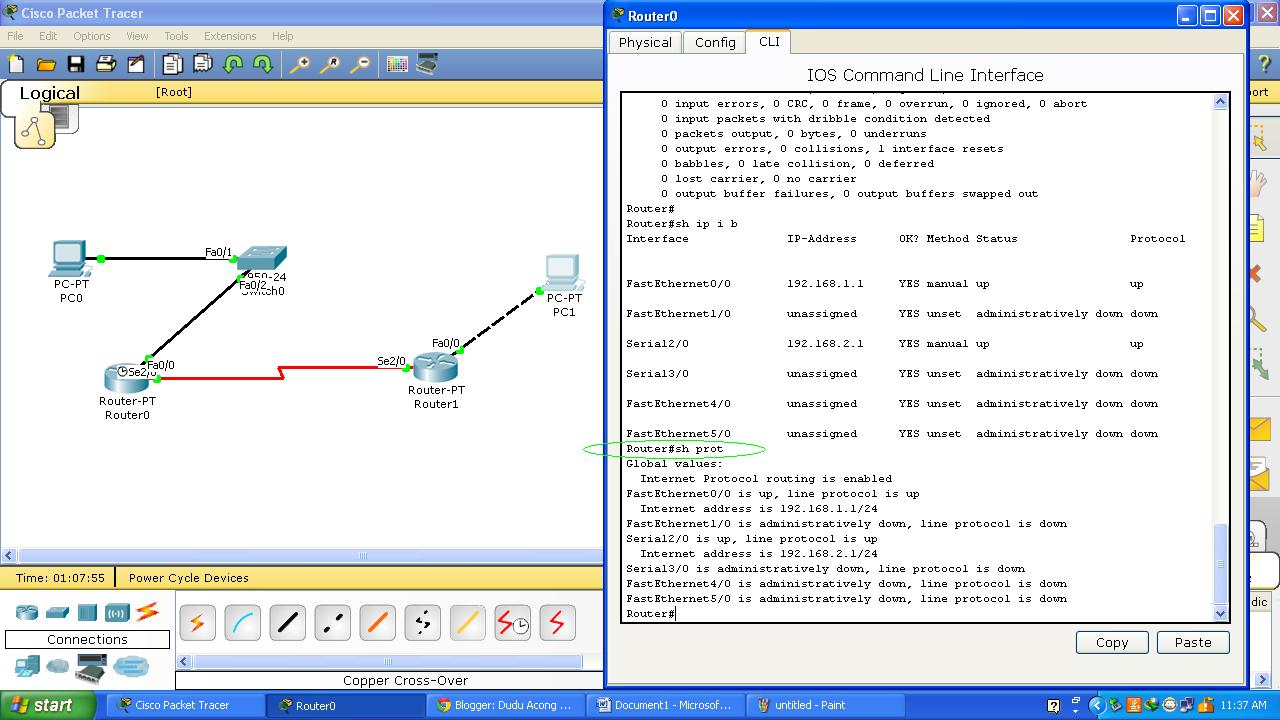Open the Start menu

47,705
